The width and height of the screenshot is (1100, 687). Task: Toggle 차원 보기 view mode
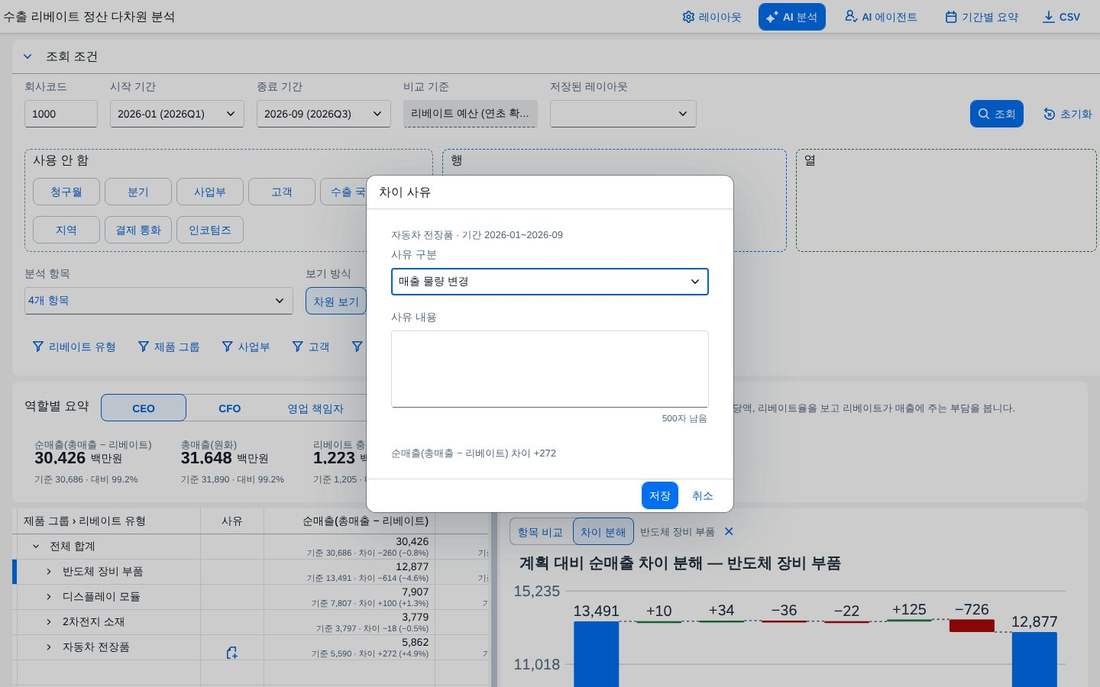tap(336, 301)
